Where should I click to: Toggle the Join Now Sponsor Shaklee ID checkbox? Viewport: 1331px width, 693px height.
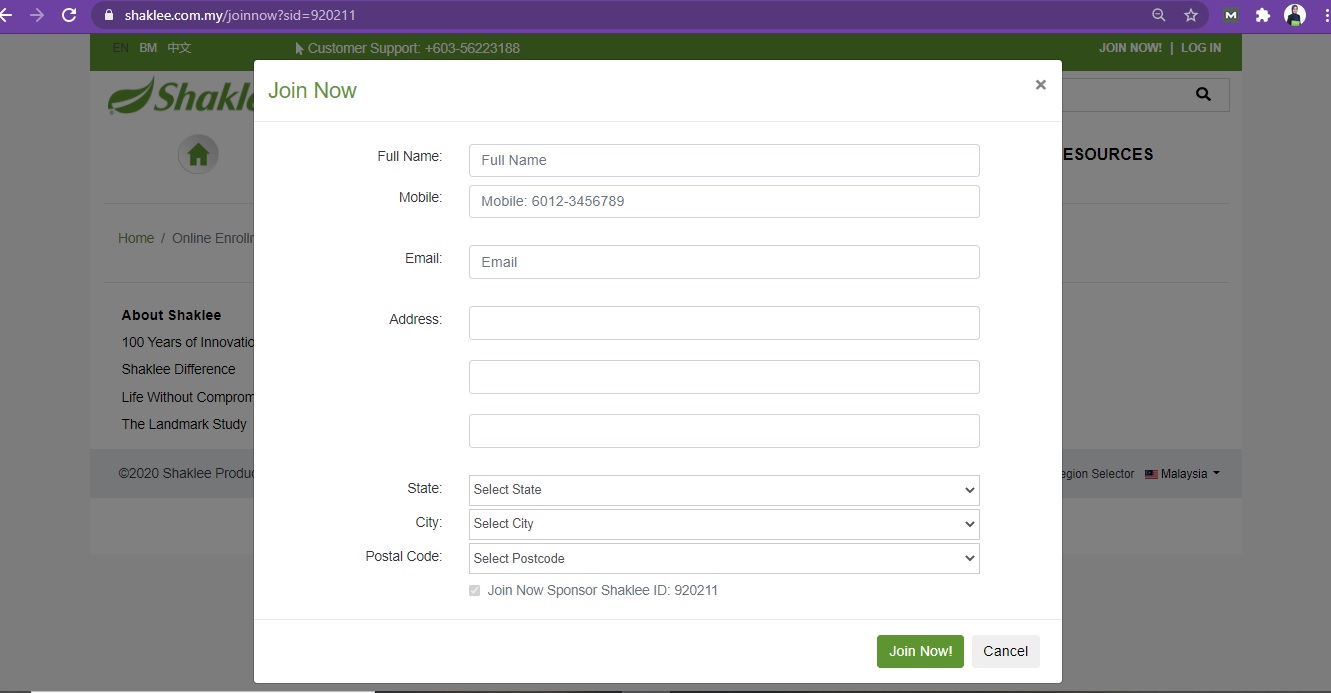tap(475, 591)
